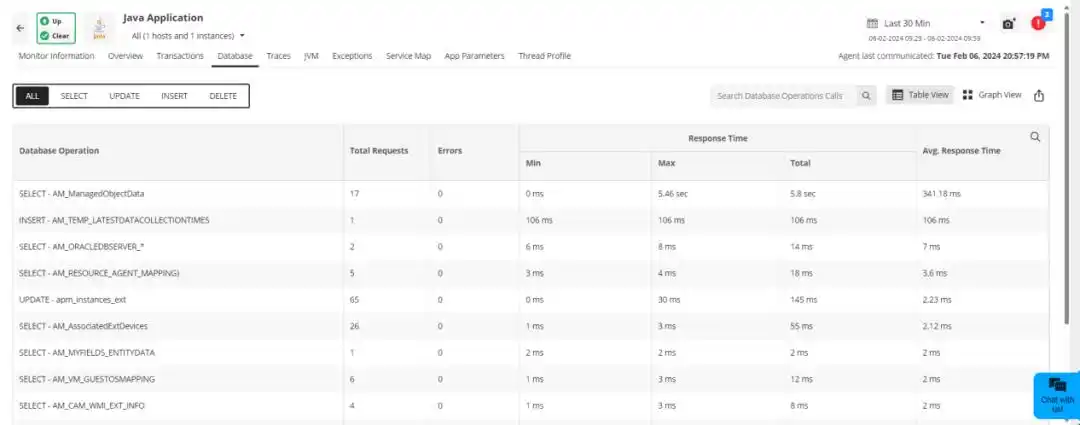Click the 3.6 ms average value
The image size is (1080, 425).
(x=933, y=273)
